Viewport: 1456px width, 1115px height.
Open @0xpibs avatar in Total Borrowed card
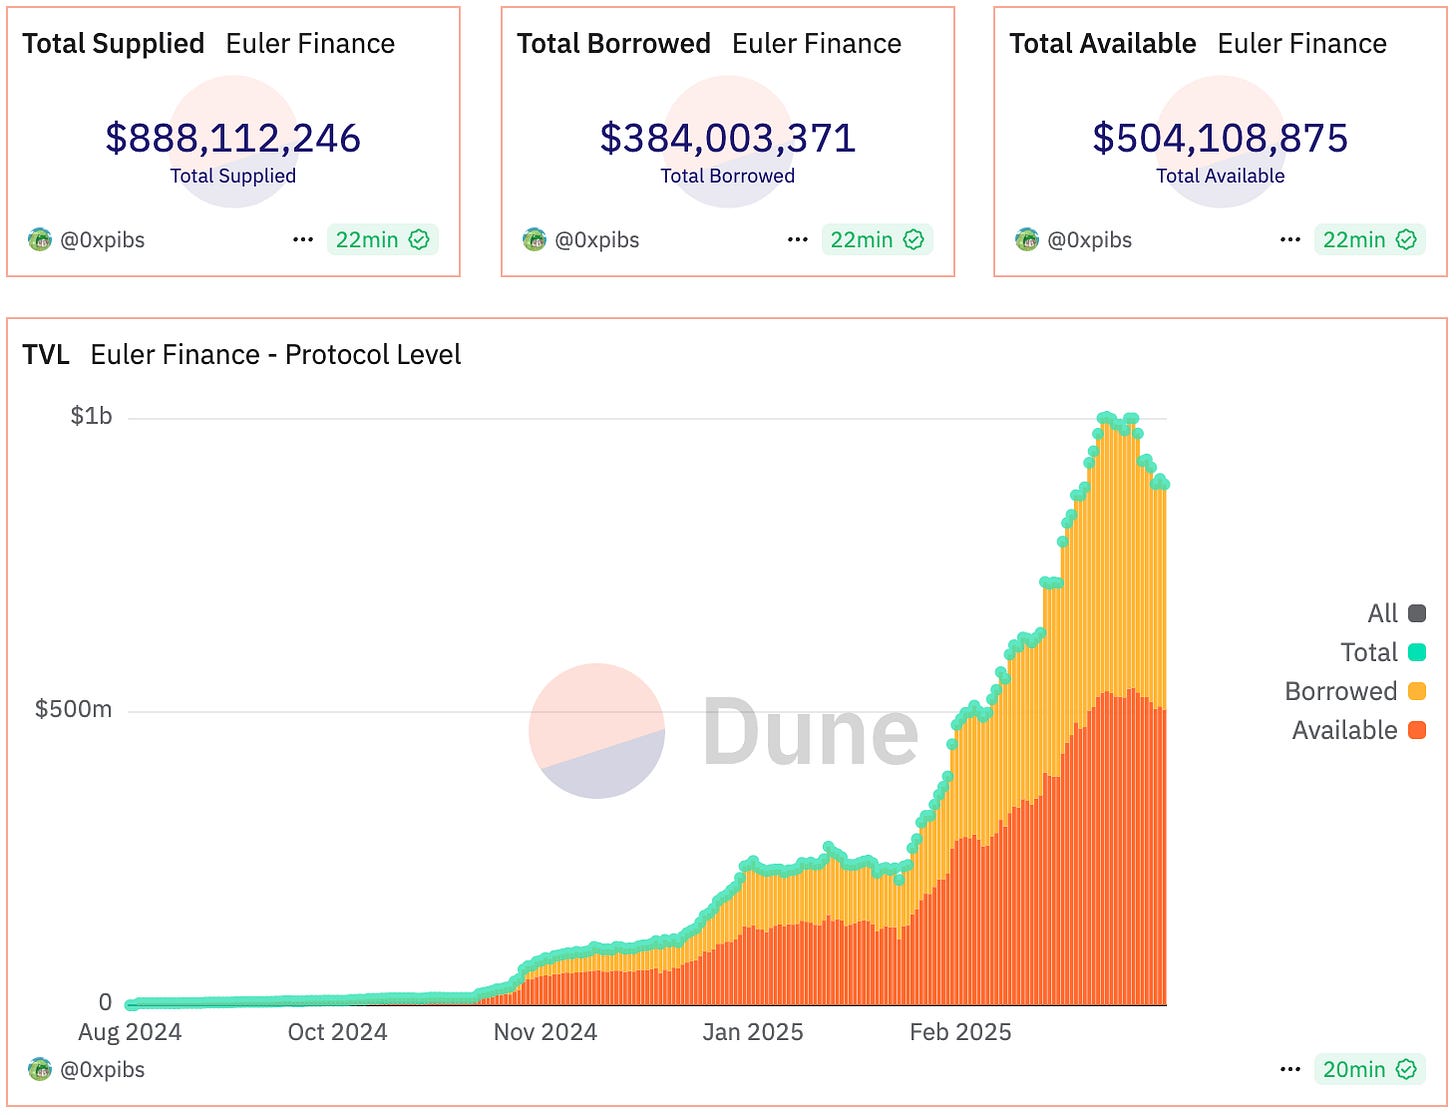(x=535, y=240)
